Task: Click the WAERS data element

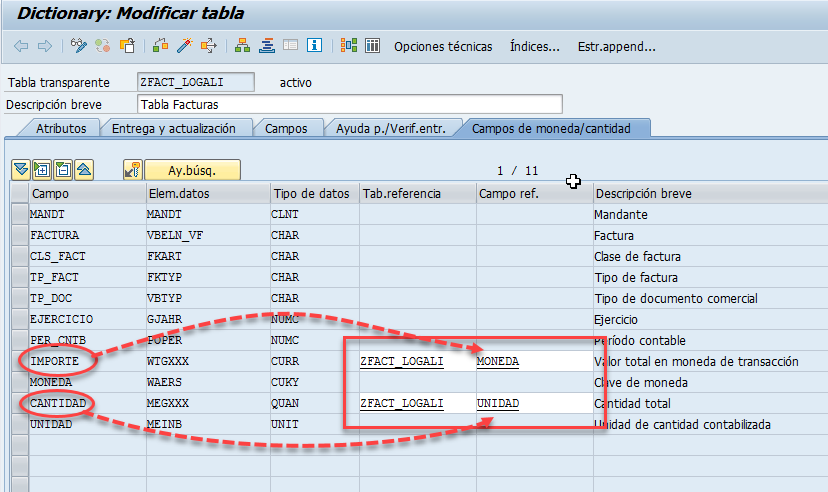Action: point(164,382)
